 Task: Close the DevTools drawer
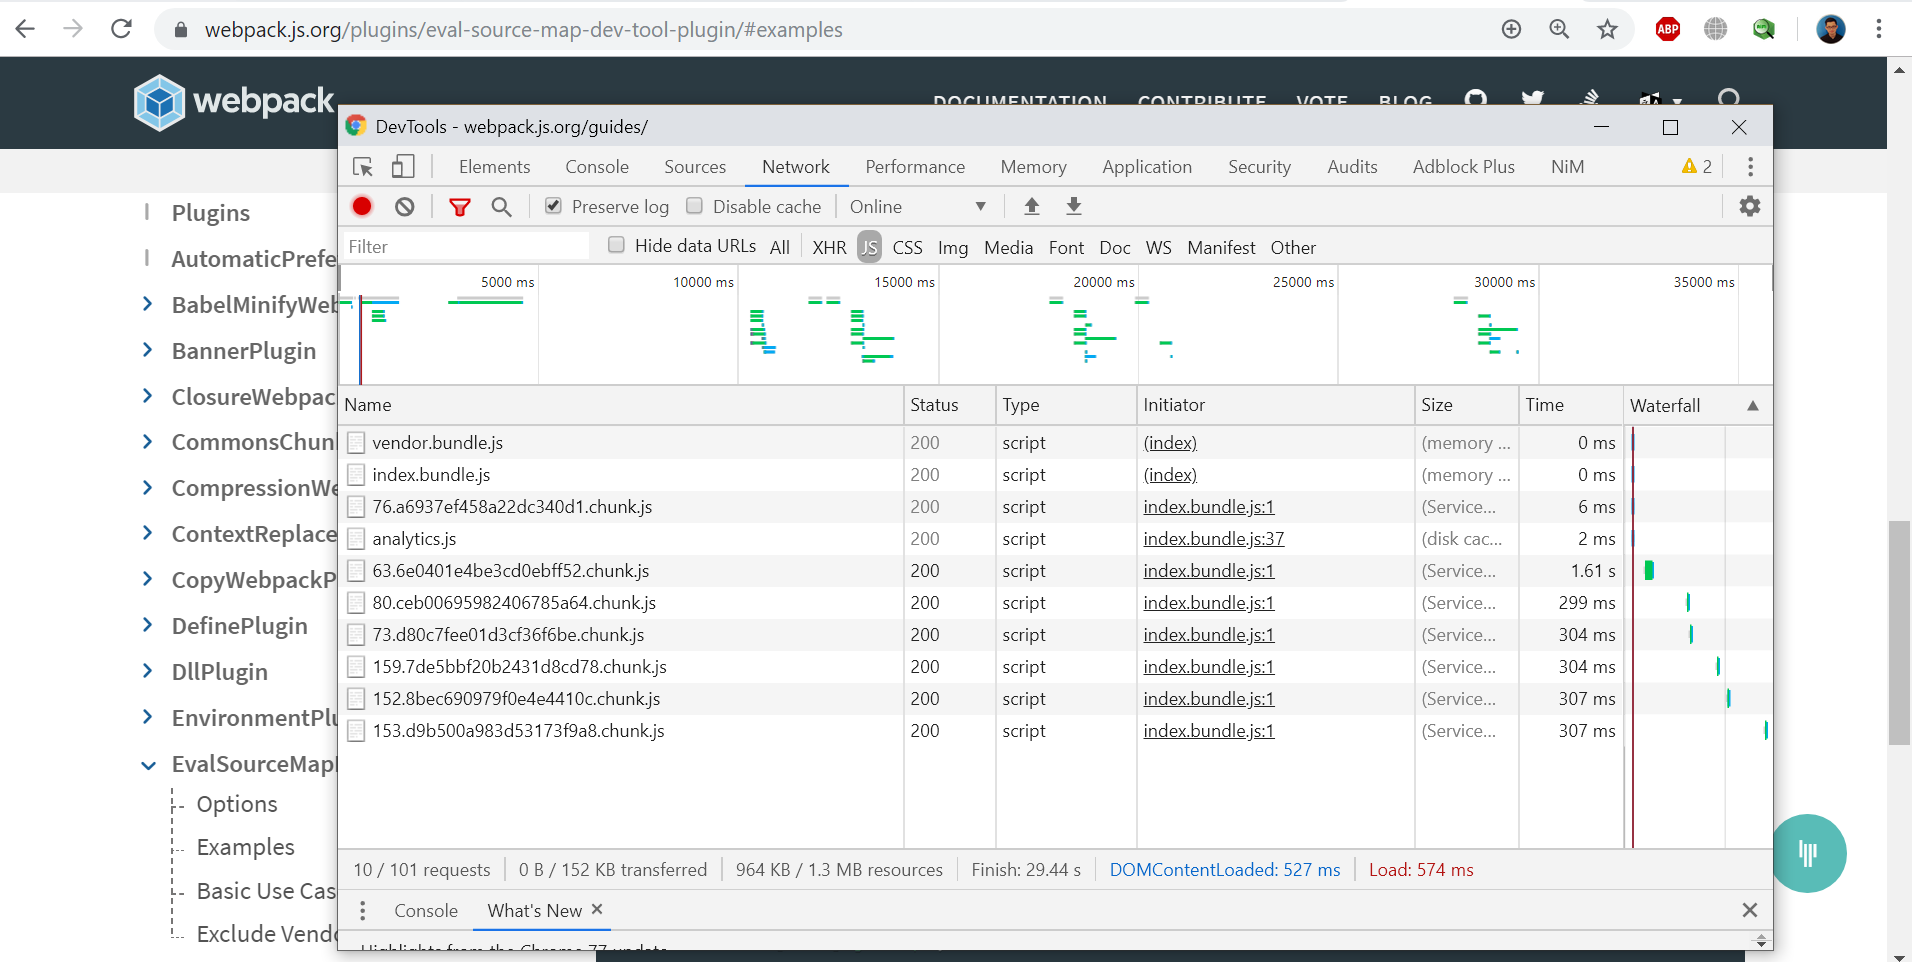click(1750, 910)
